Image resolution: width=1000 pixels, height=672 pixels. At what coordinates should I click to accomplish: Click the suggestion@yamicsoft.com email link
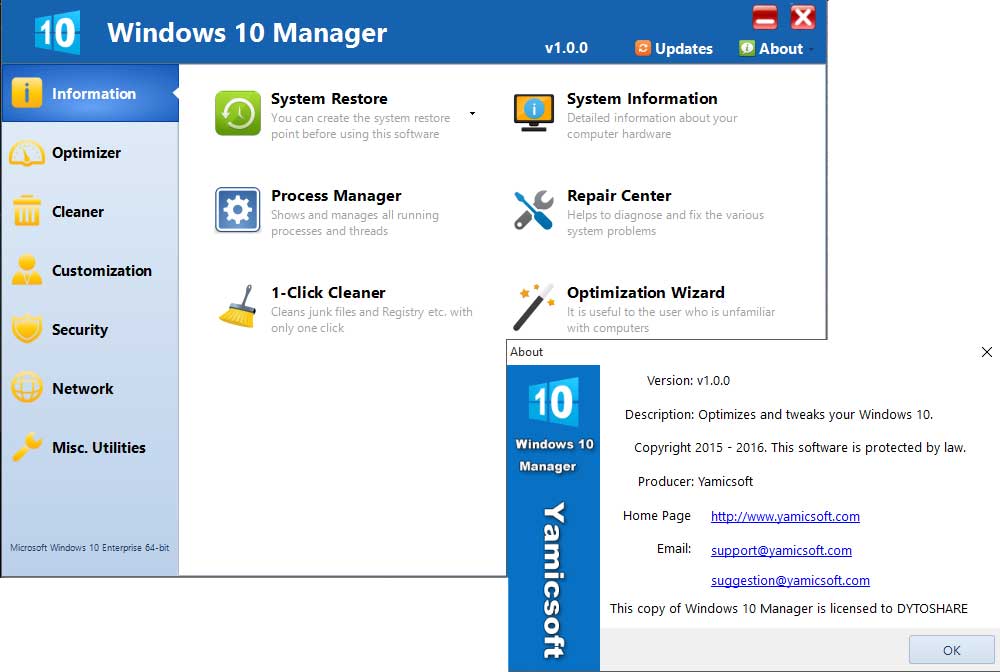pos(790,580)
